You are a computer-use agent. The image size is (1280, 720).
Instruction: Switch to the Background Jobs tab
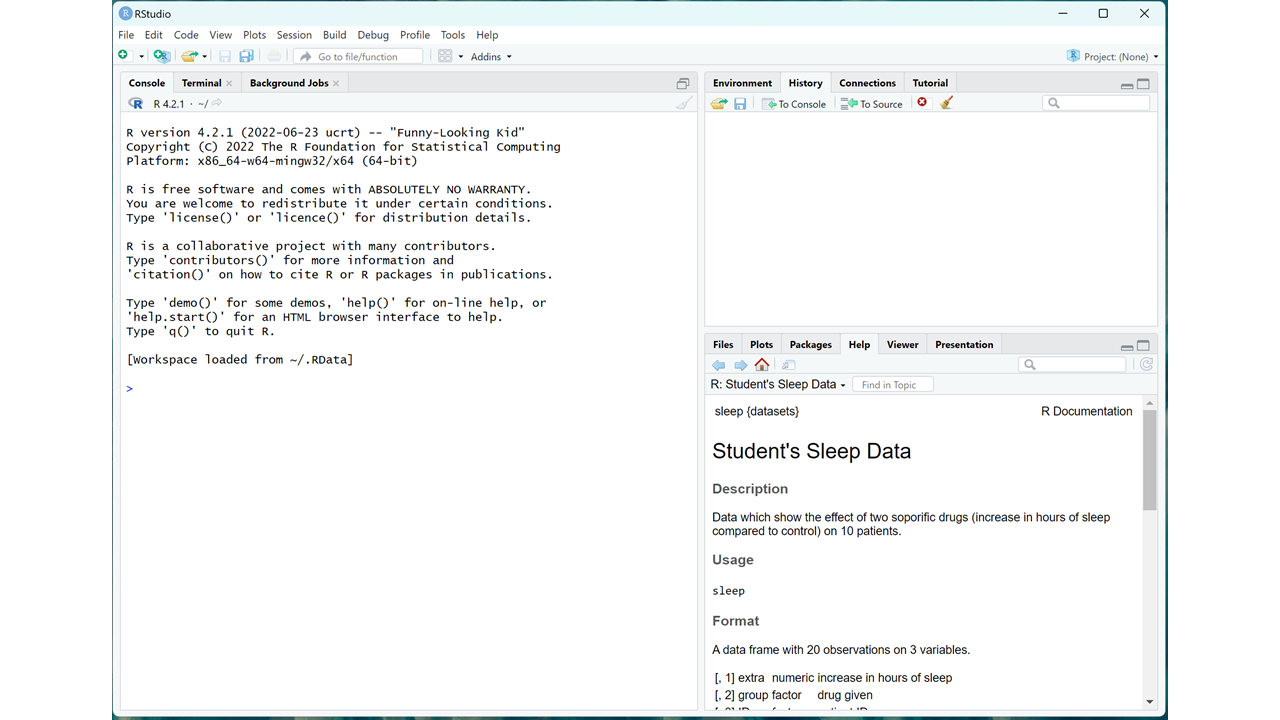click(289, 83)
